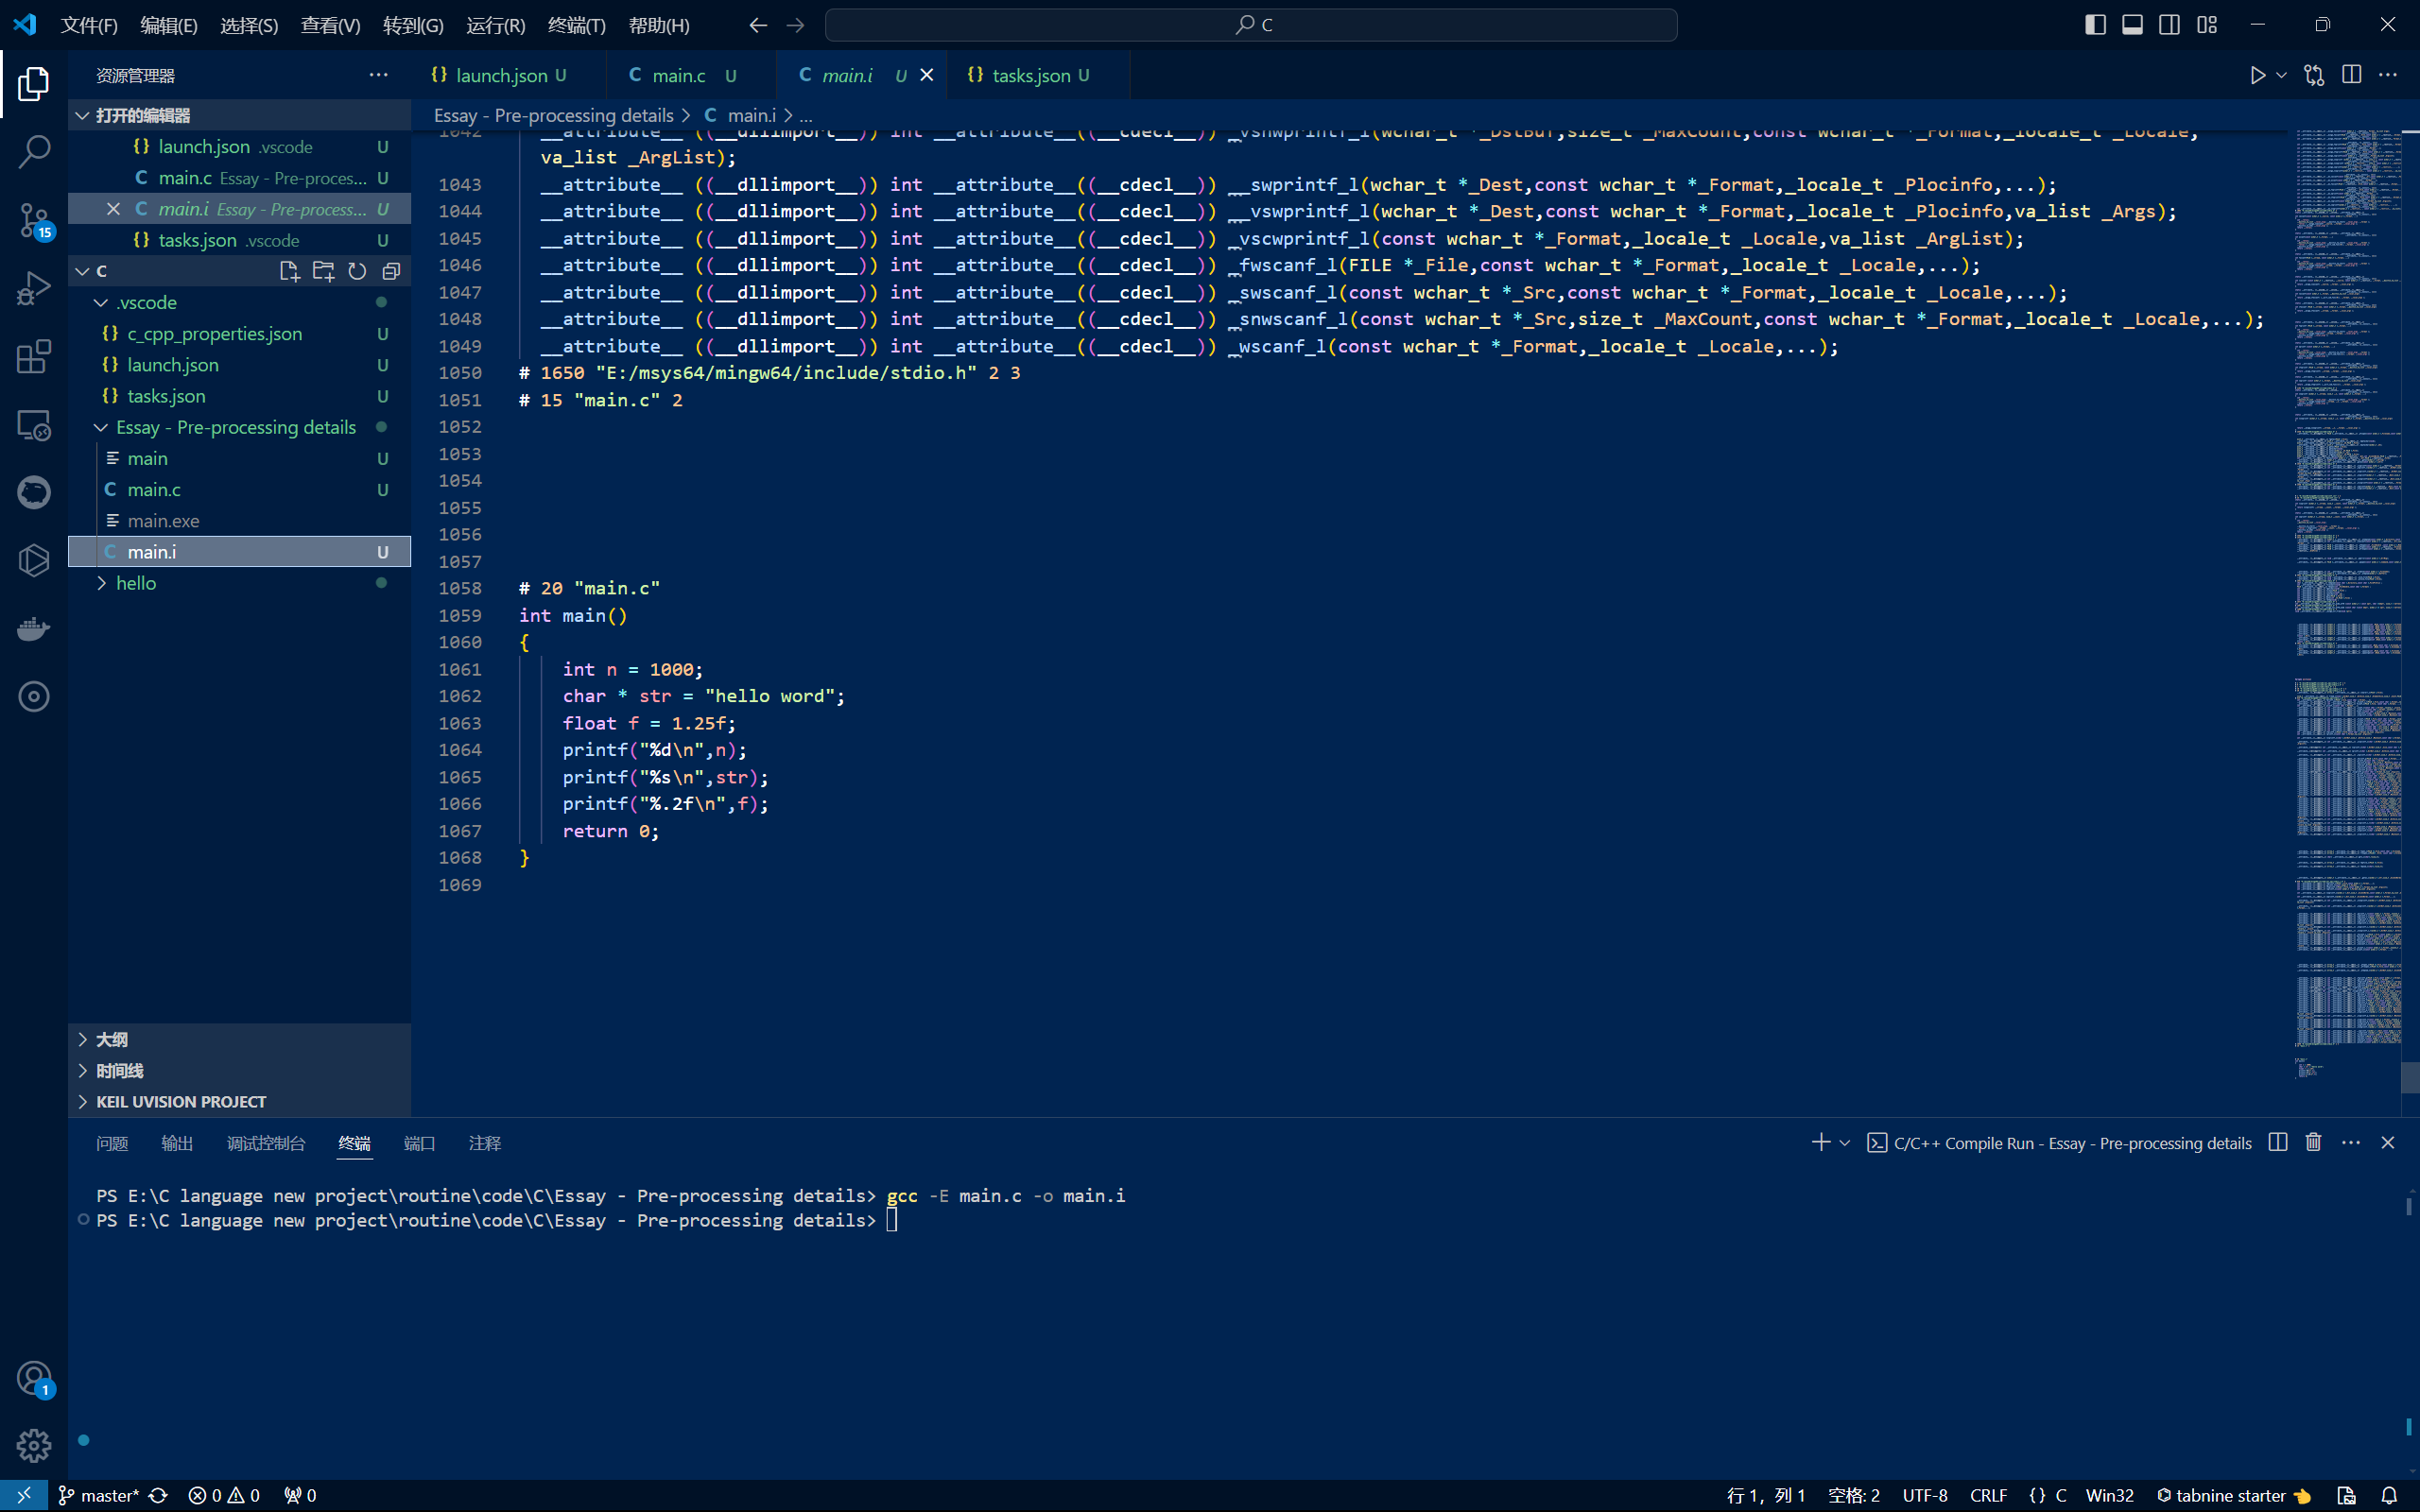Toggle secondary side bar visibility
This screenshot has width=2420, height=1512.
[2169, 25]
